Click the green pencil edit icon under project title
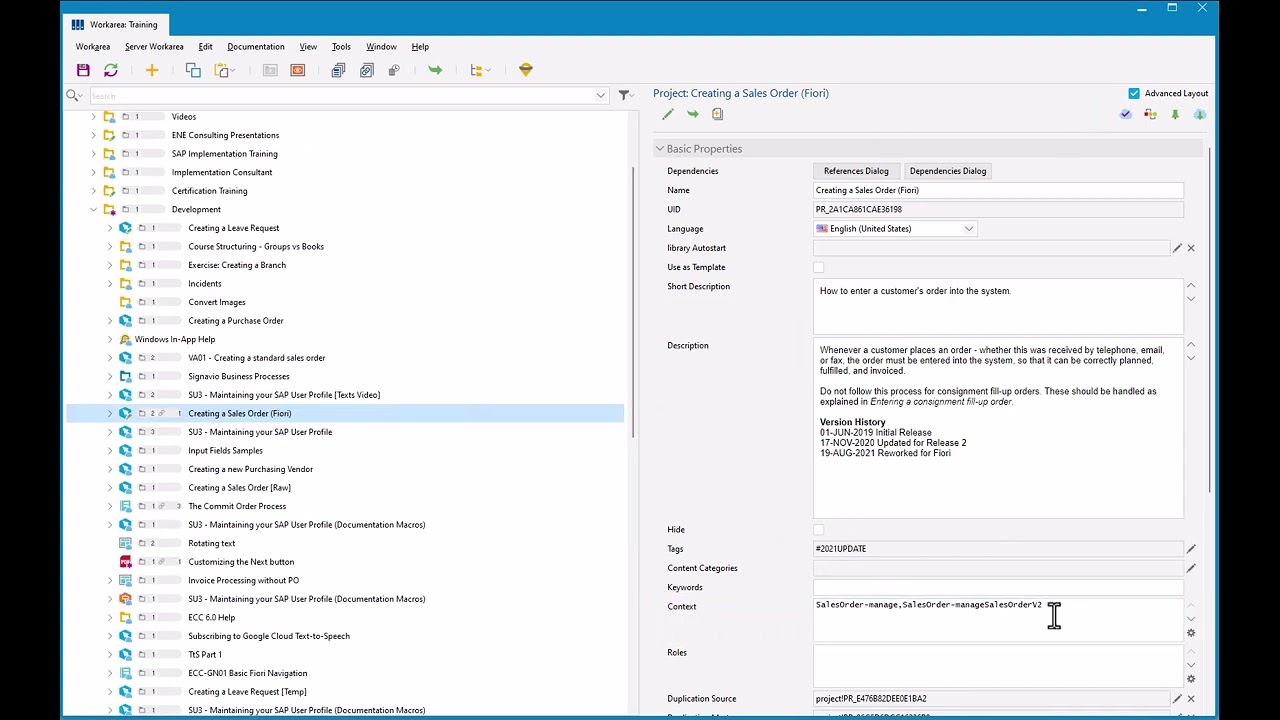The height and width of the screenshot is (720, 1280). (x=668, y=115)
